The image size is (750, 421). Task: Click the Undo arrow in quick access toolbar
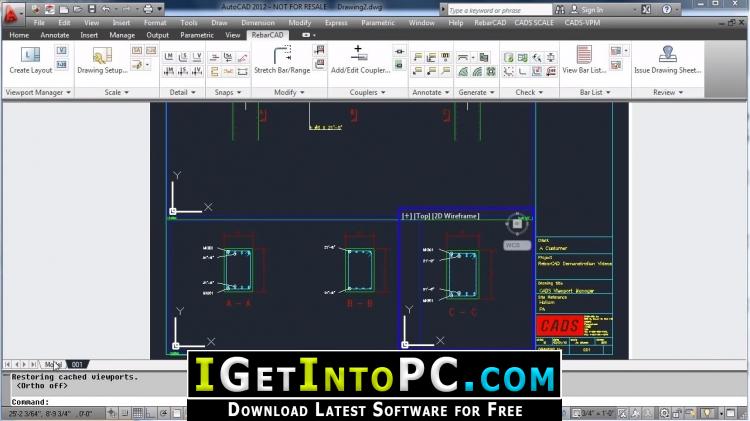coord(106,9)
